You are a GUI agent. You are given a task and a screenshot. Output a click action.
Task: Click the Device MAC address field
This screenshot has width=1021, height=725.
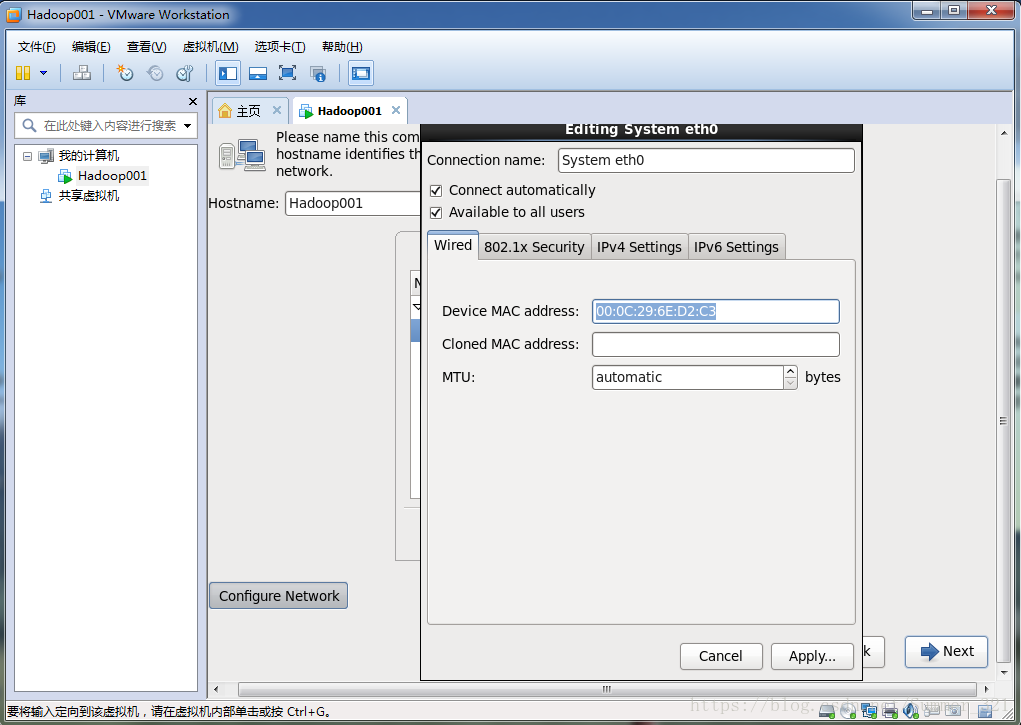click(716, 311)
